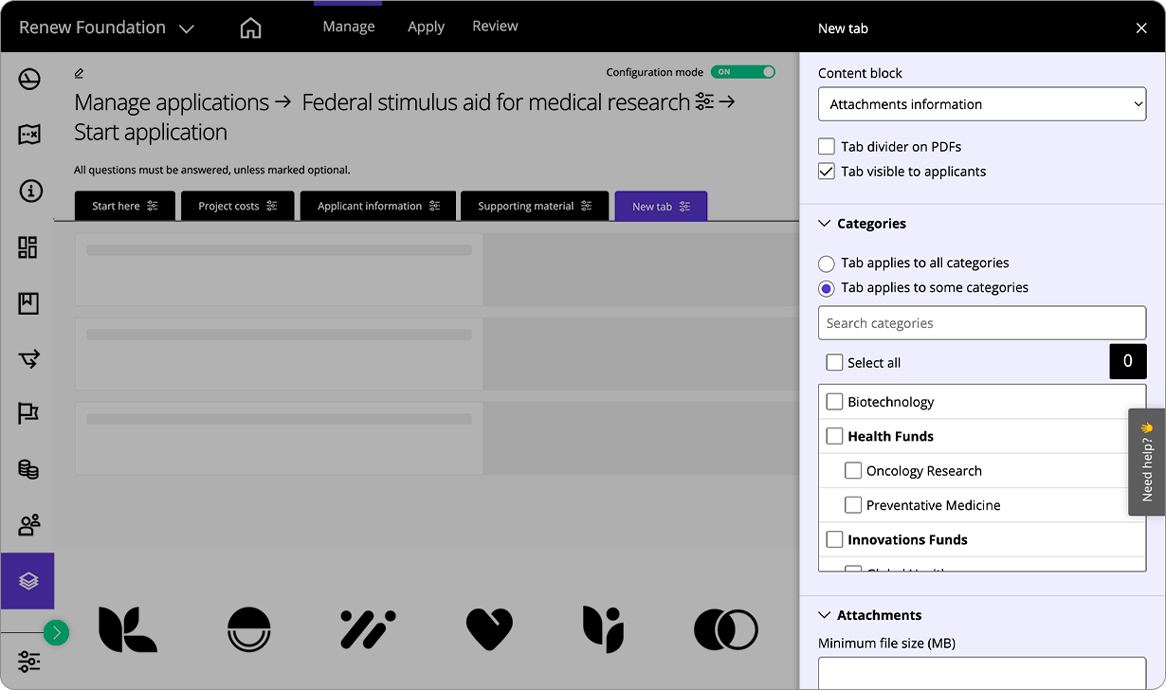Image resolution: width=1166 pixels, height=690 pixels.
Task: Open the Content block dropdown
Action: click(981, 104)
